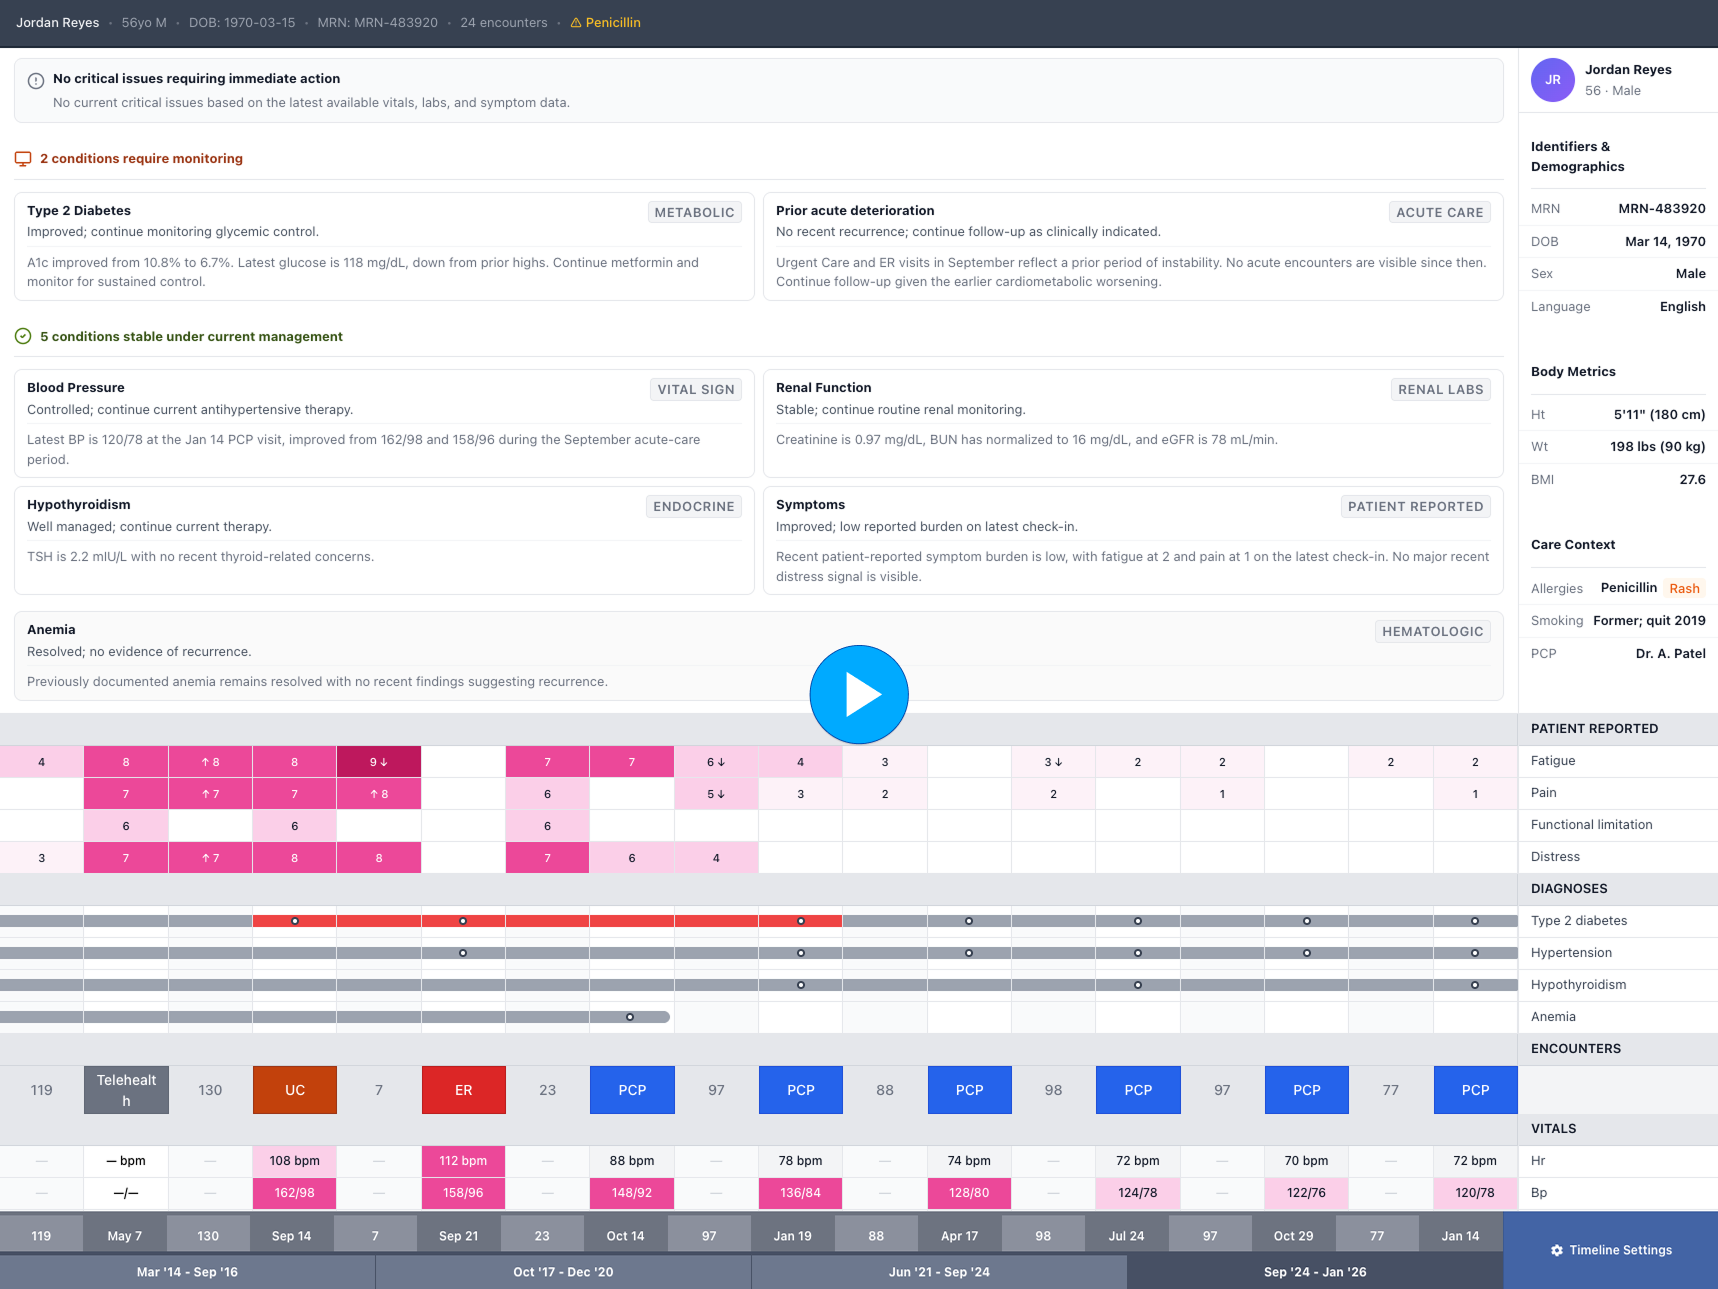
Task: Open the Telehealth encounter block
Action: (x=126, y=1090)
